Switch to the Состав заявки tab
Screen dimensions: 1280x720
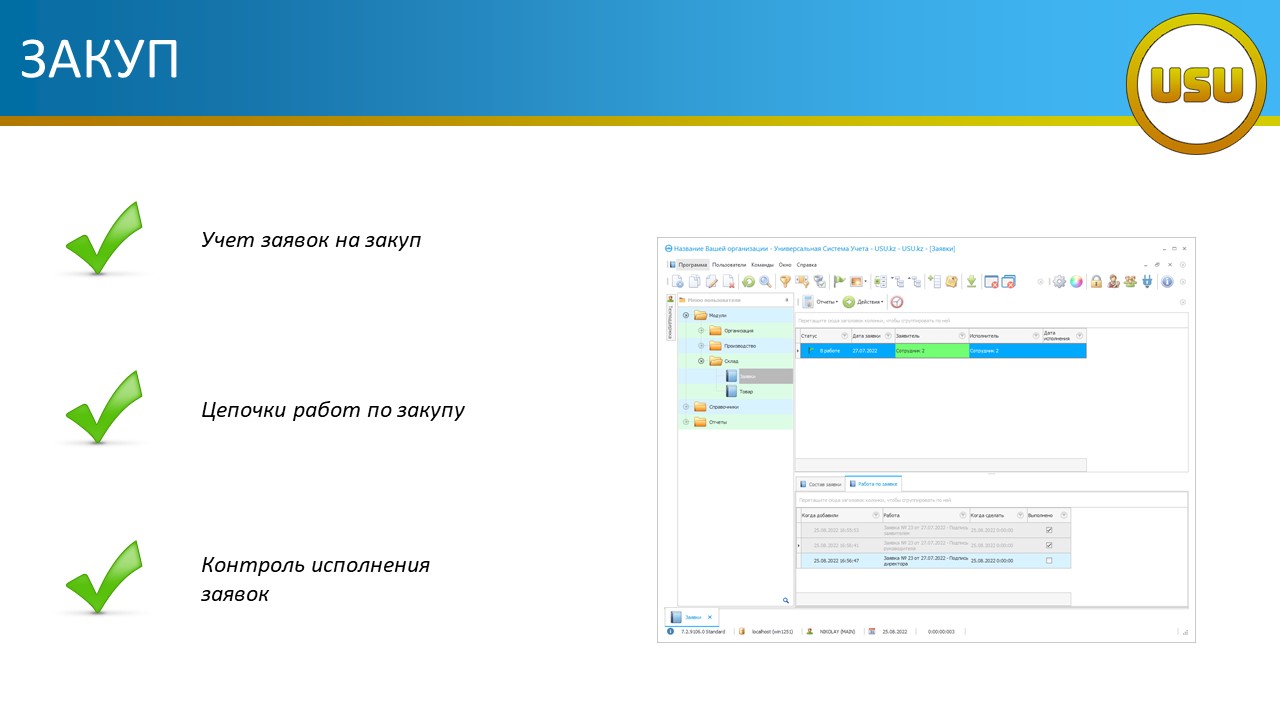pos(820,484)
